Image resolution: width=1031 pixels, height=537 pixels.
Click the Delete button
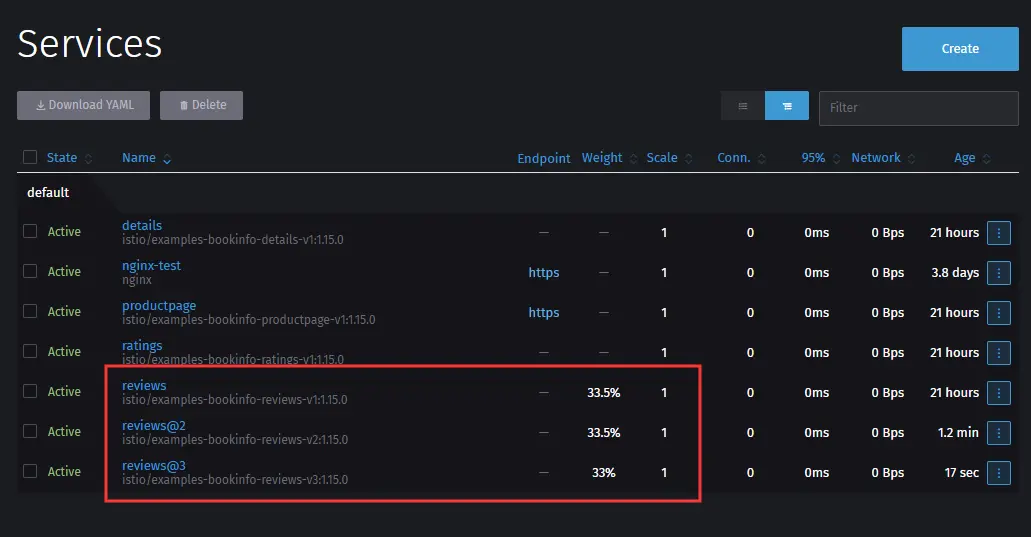click(201, 105)
